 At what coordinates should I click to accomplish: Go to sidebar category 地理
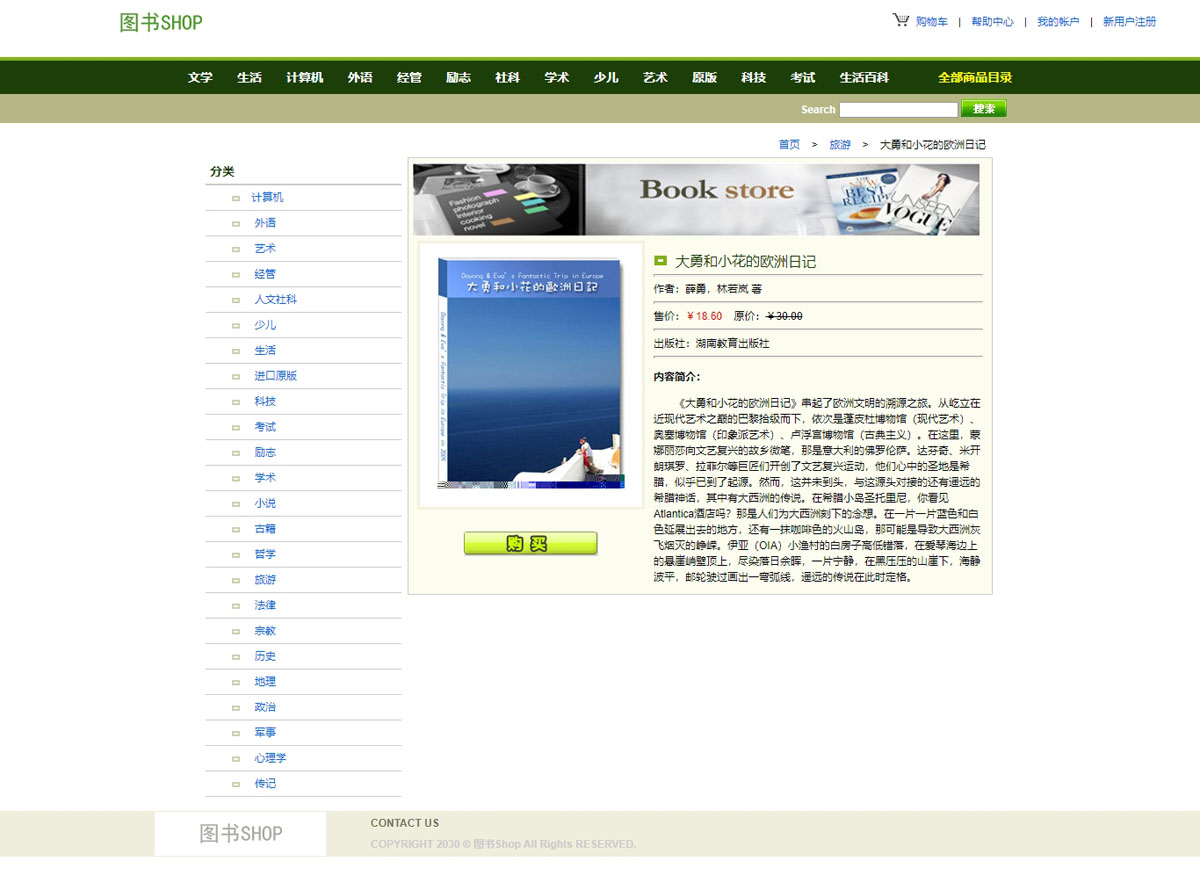point(265,682)
